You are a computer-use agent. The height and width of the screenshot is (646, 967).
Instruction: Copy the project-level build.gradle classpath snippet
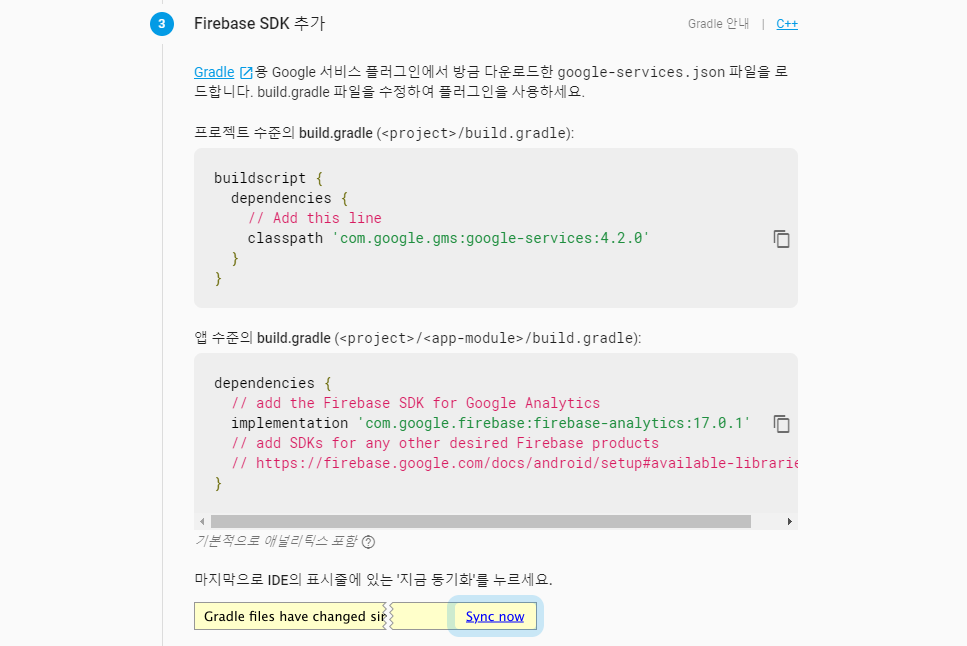(x=781, y=239)
